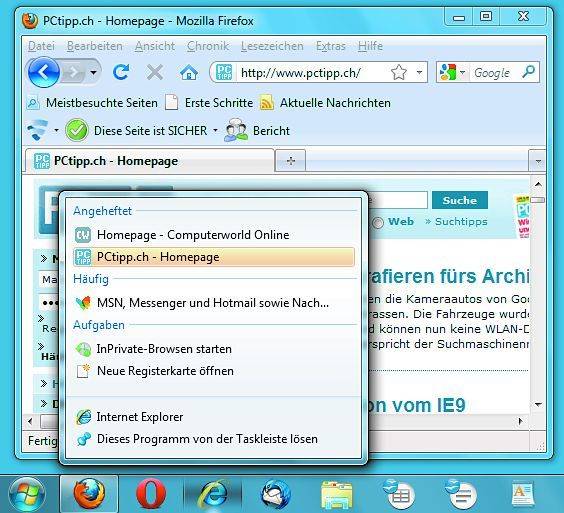Image resolution: width=564 pixels, height=513 pixels.
Task: Click the Firefox taskbar icon
Action: point(89,494)
